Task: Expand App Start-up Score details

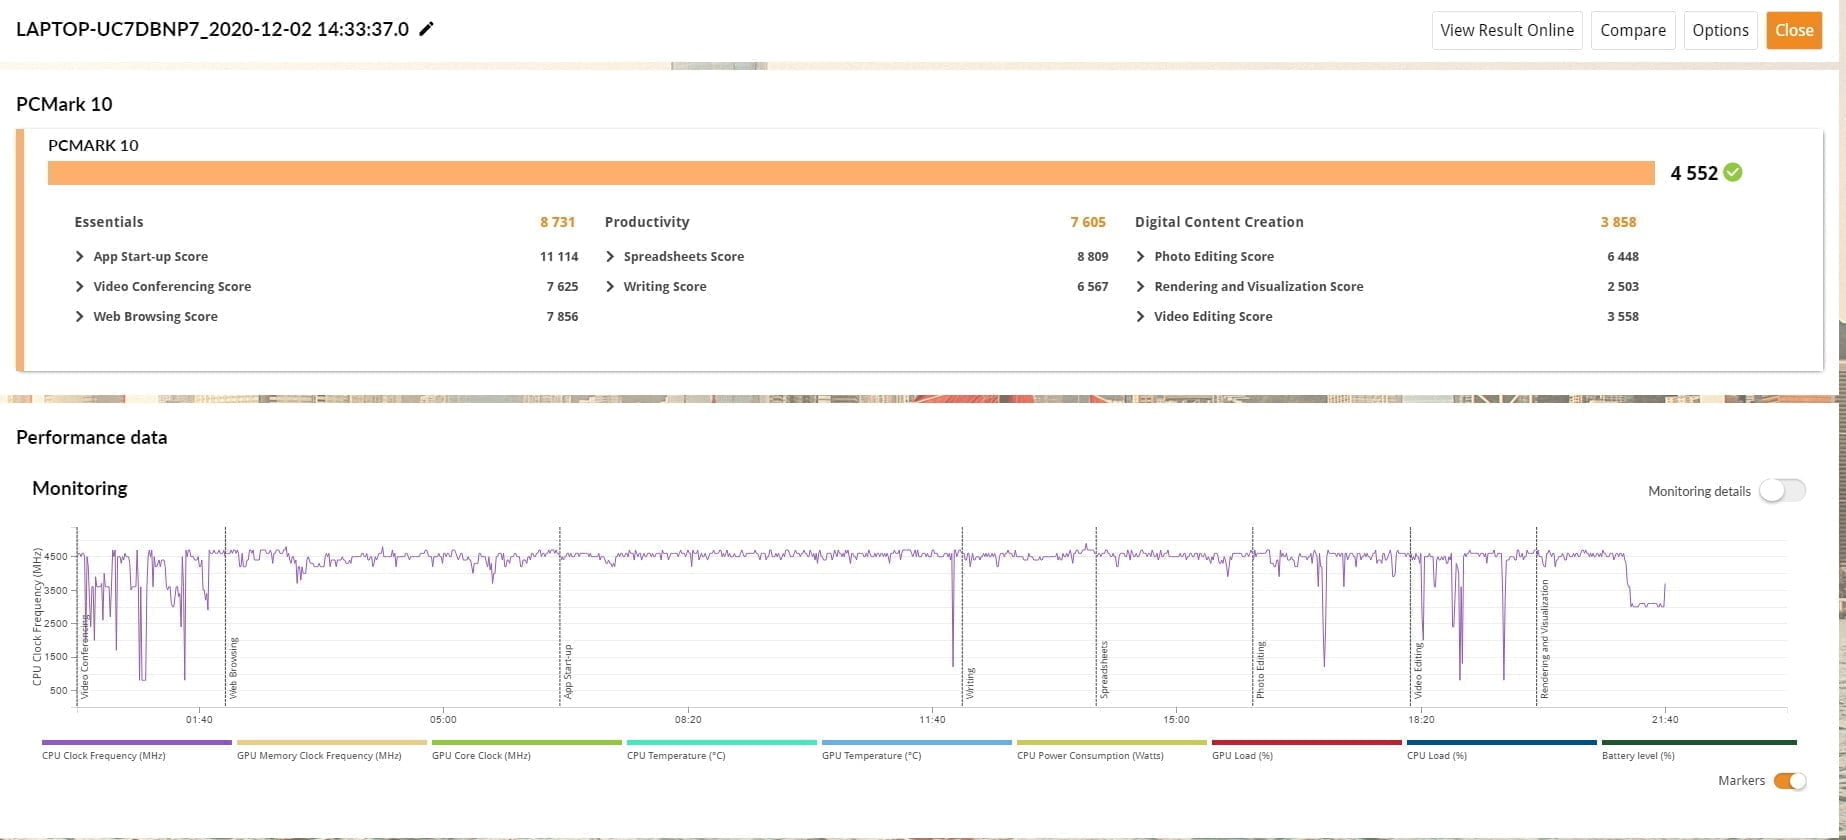Action: pyautogui.click(x=80, y=257)
